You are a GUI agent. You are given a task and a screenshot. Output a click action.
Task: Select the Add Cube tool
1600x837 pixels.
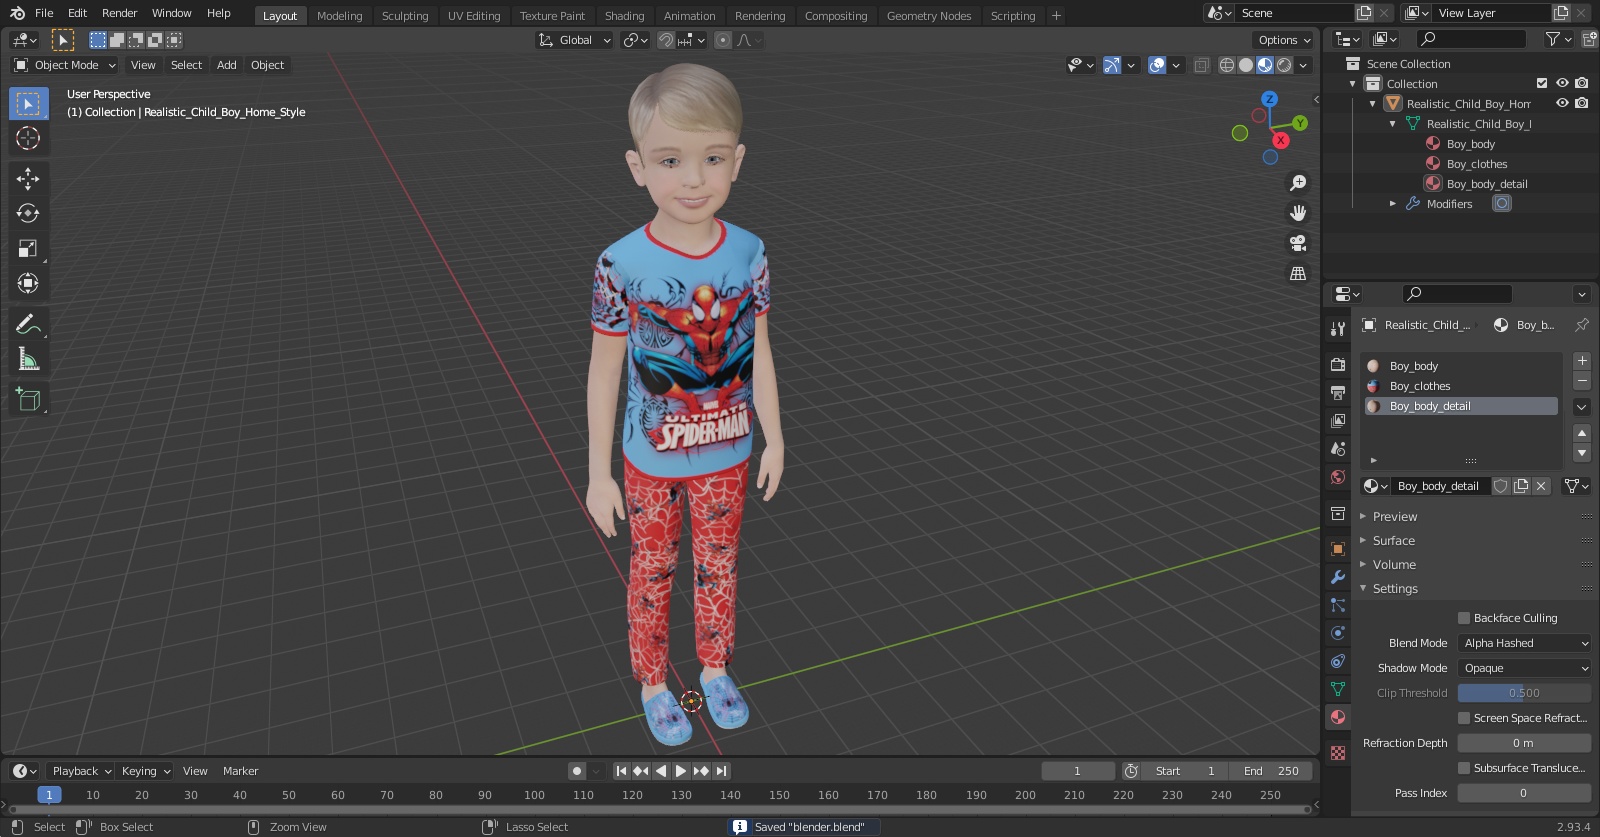point(28,400)
